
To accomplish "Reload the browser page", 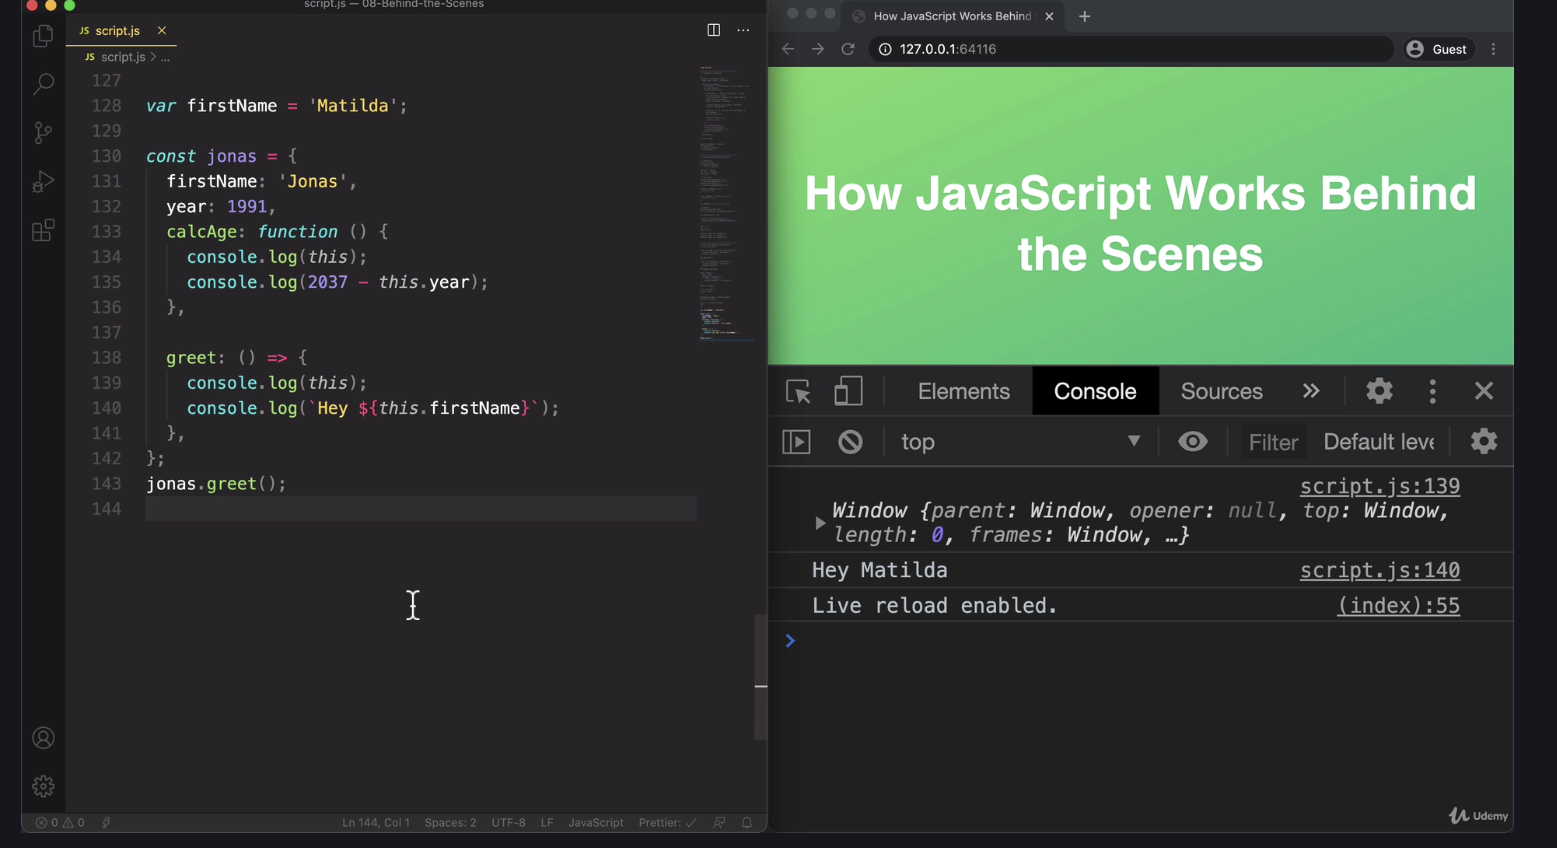I will click(848, 49).
